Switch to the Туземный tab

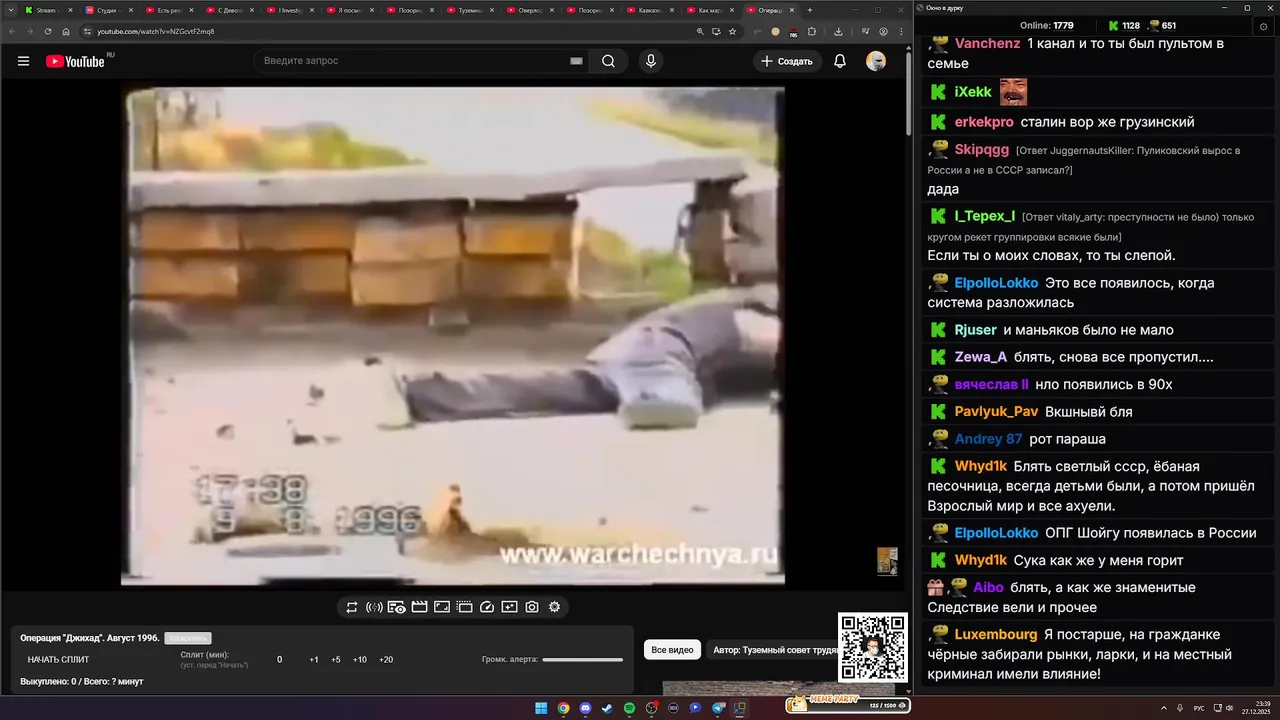tap(466, 10)
